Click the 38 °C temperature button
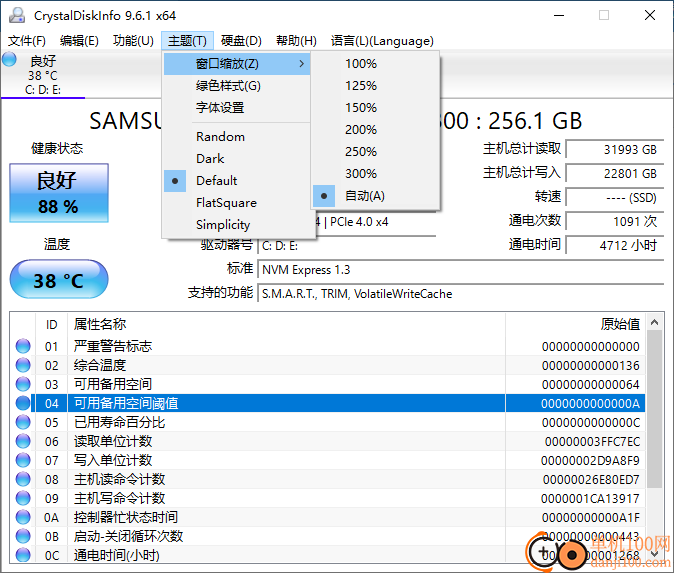 (x=59, y=279)
